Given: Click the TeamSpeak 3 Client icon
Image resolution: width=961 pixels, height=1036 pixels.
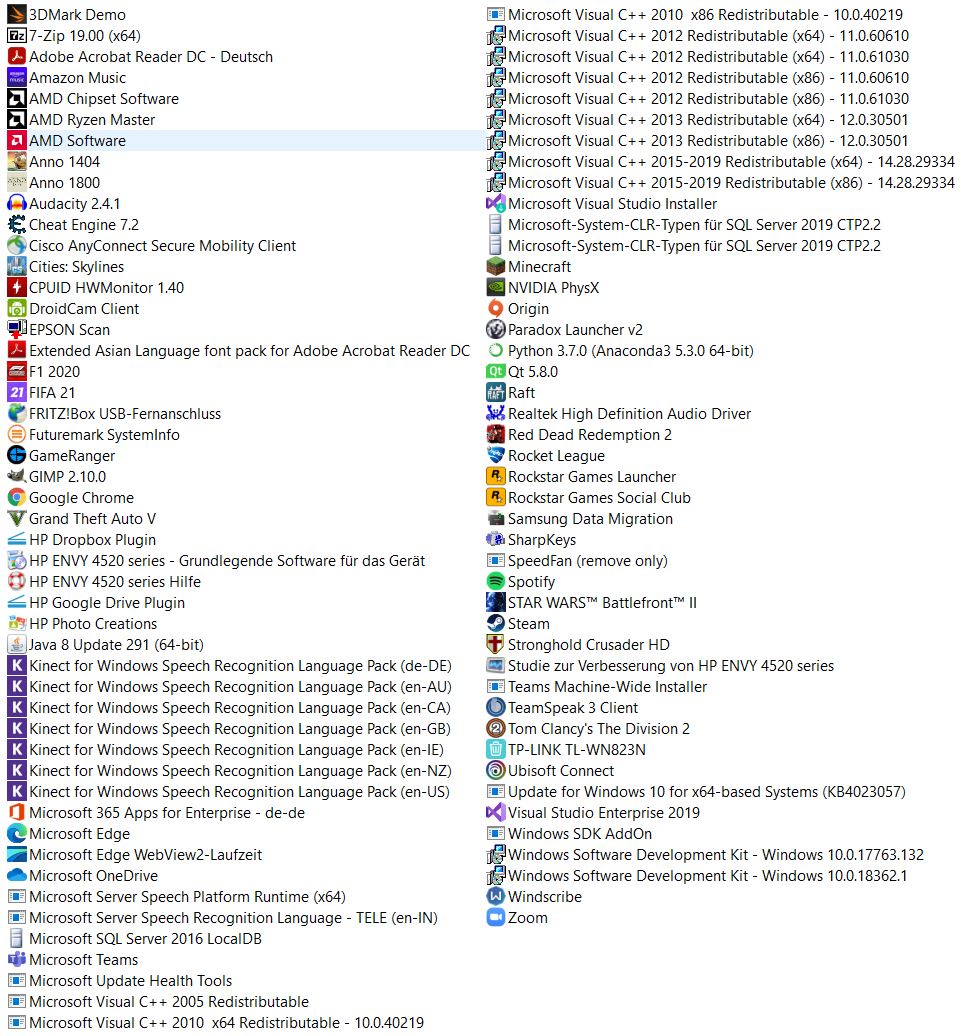Looking at the screenshot, I should click(495, 708).
